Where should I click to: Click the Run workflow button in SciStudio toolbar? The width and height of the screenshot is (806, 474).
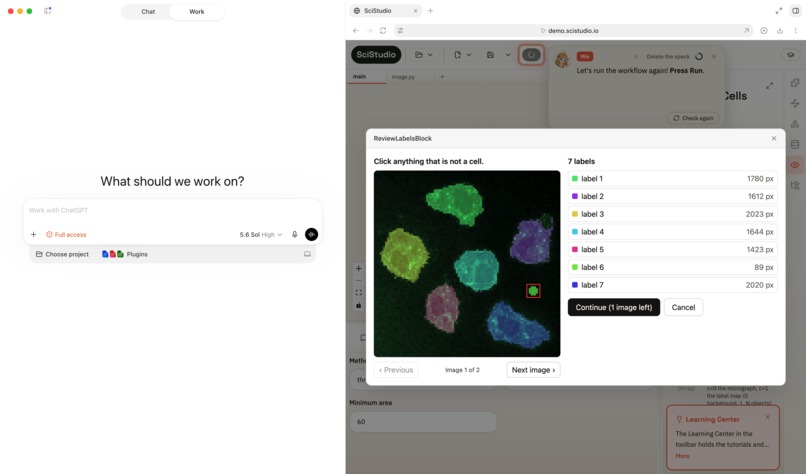click(531, 54)
